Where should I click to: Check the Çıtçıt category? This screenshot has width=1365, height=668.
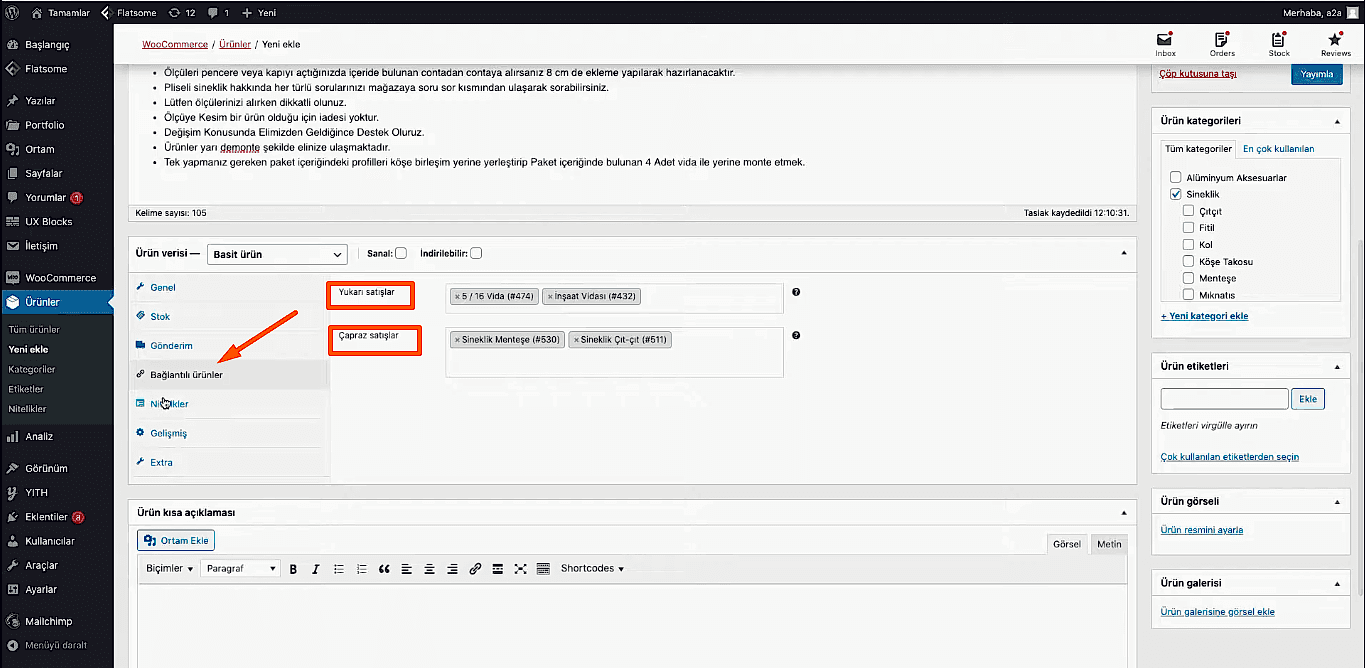click(1188, 211)
